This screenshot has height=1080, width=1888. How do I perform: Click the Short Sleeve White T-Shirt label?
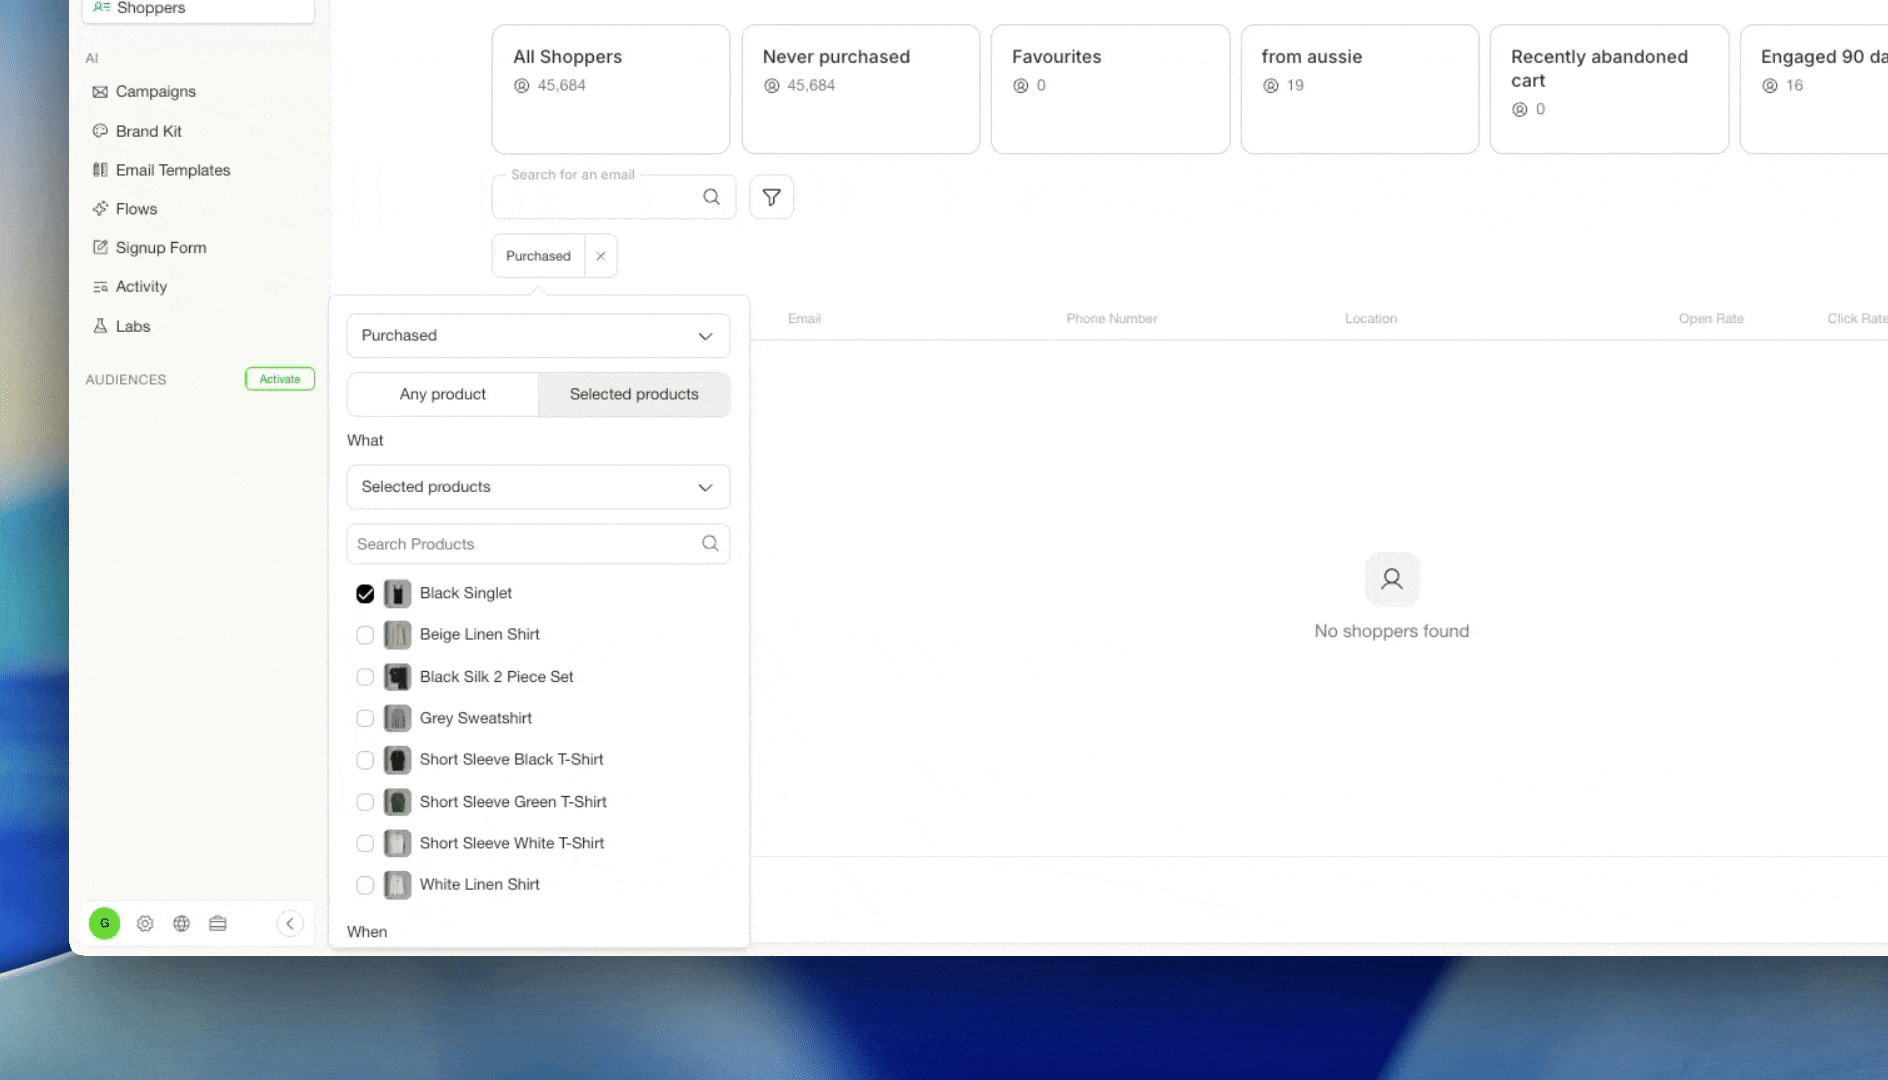pos(511,843)
